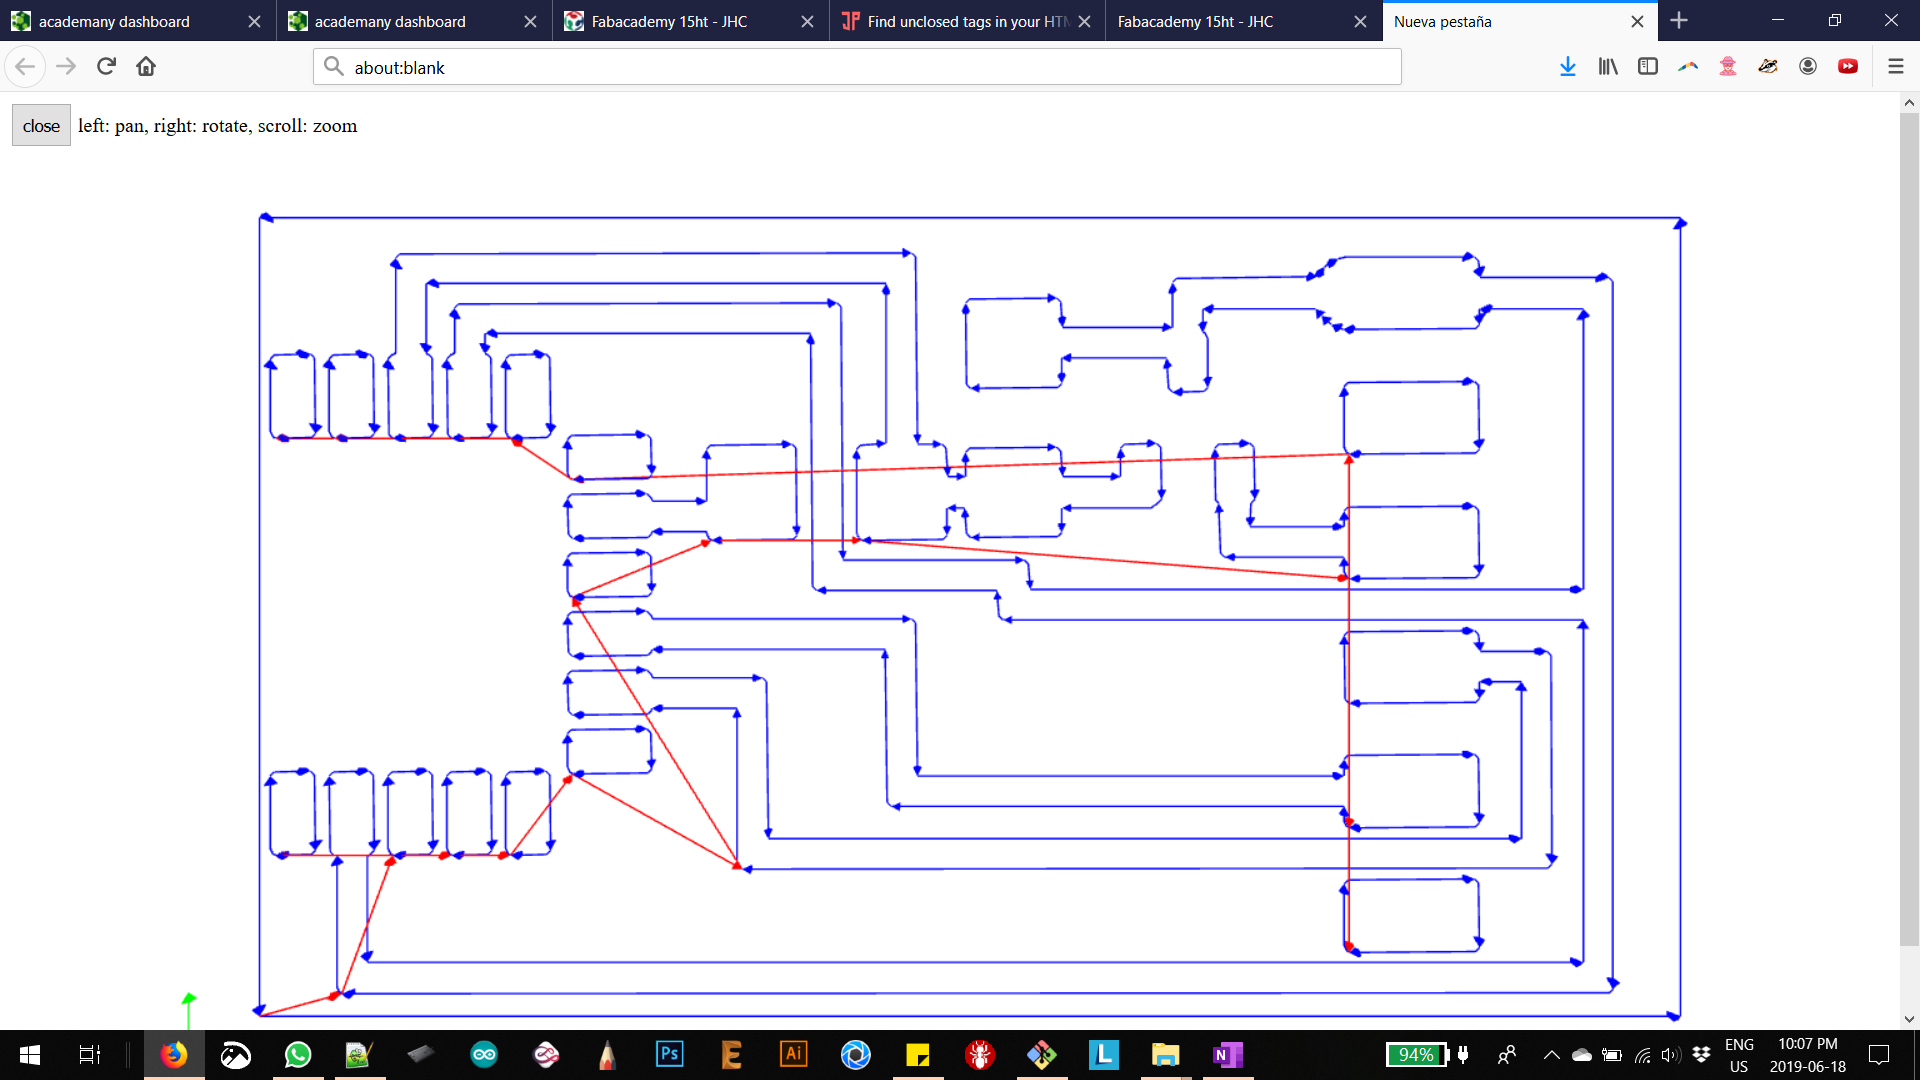Open the Firefox downloads panel

pyautogui.click(x=1567, y=67)
